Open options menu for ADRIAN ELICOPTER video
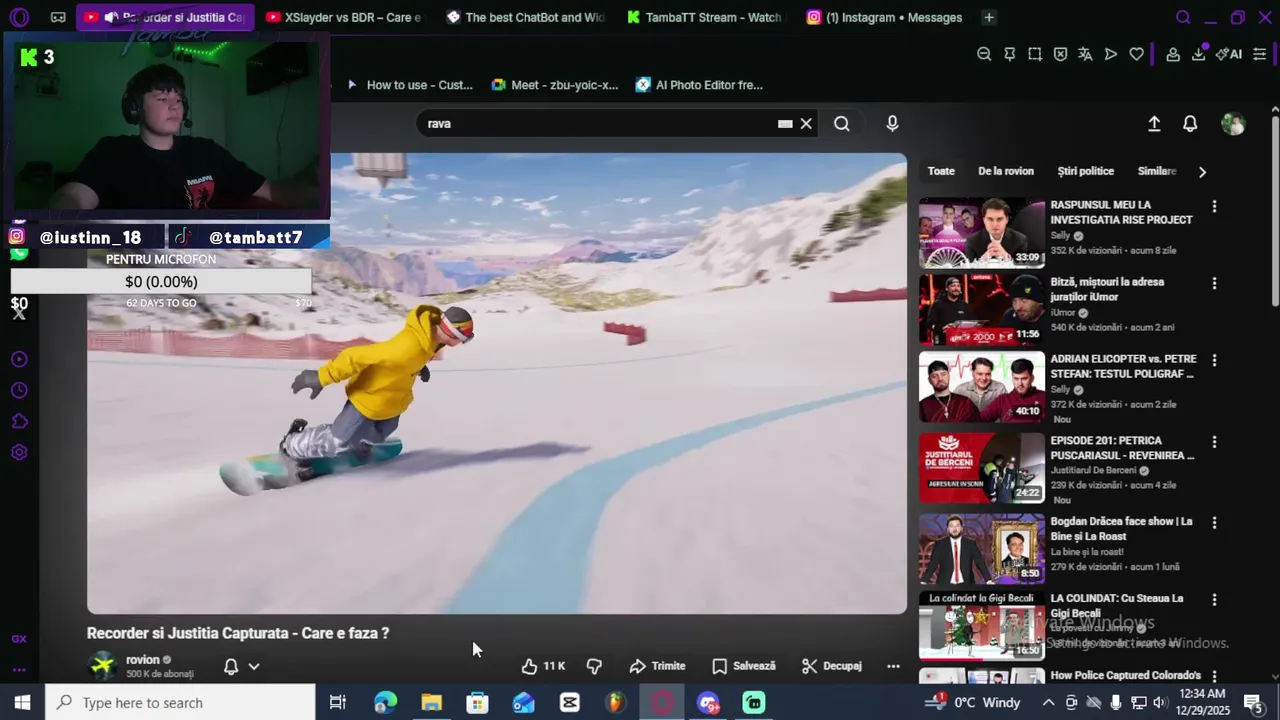 click(x=1214, y=360)
